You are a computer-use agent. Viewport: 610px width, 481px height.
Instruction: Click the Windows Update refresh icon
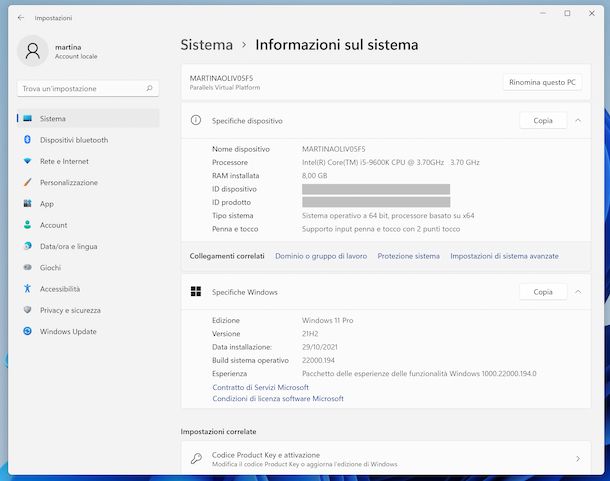(x=27, y=331)
